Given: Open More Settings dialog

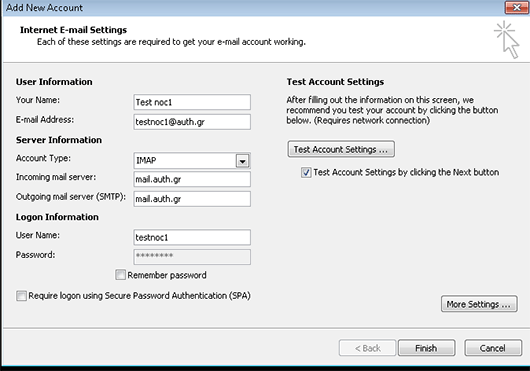Looking at the screenshot, I should click(x=479, y=304).
